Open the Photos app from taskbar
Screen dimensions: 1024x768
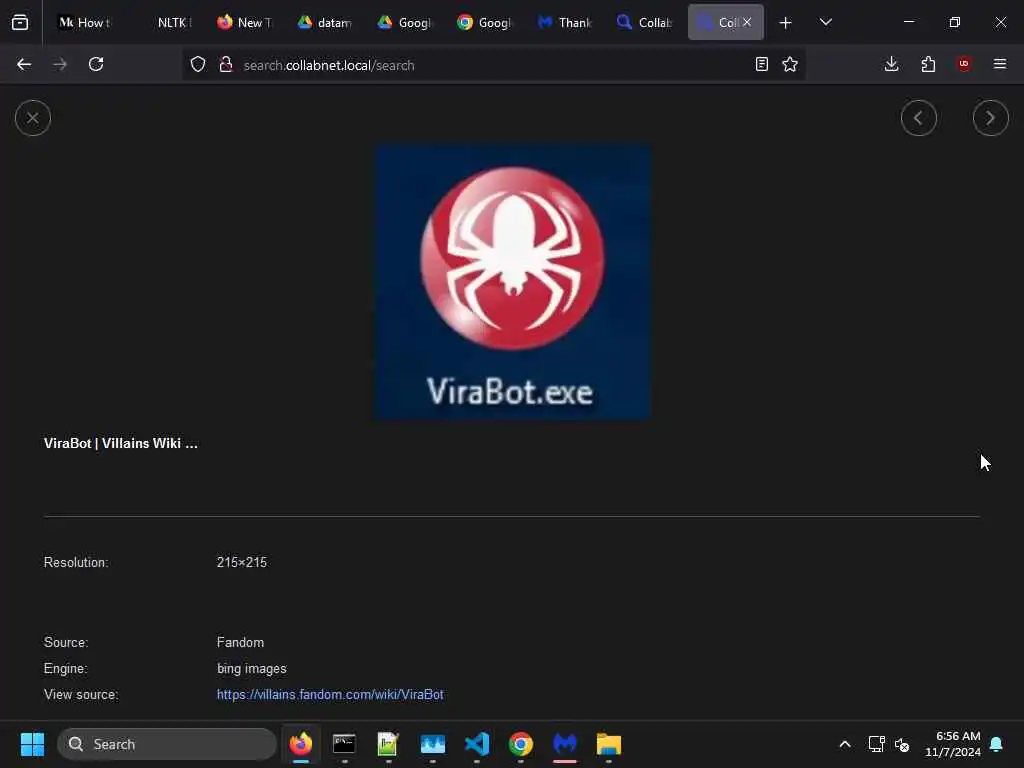pos(432,744)
